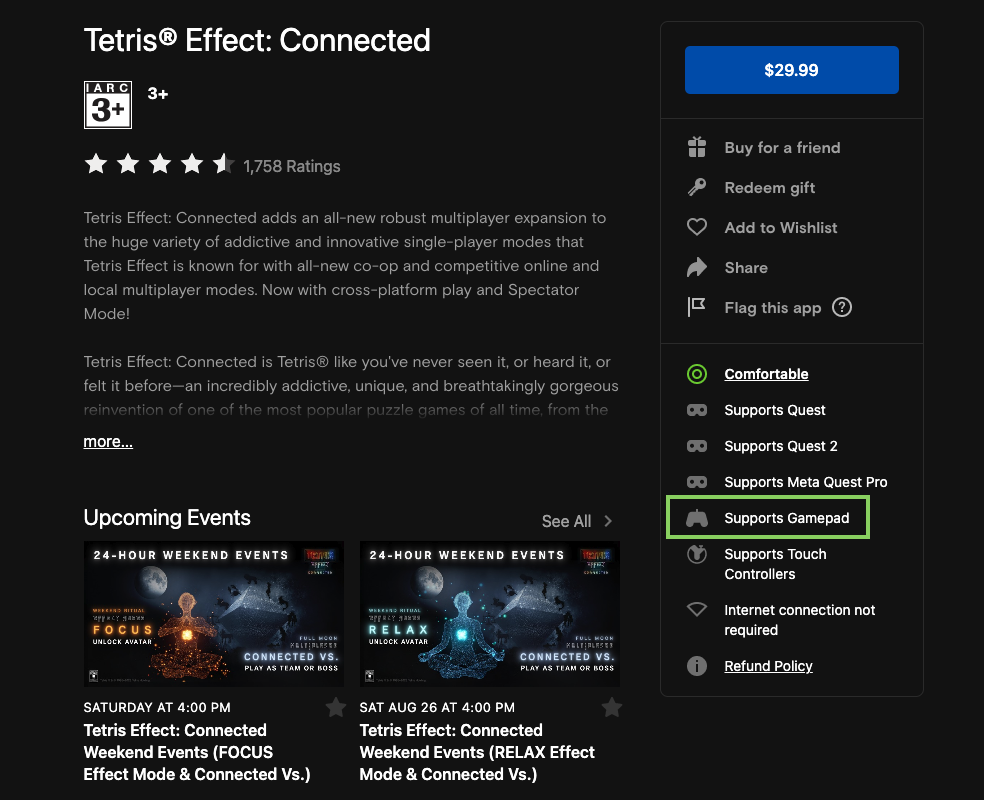Open the question mark help icon
This screenshot has width=984, height=800.
pyautogui.click(x=842, y=308)
